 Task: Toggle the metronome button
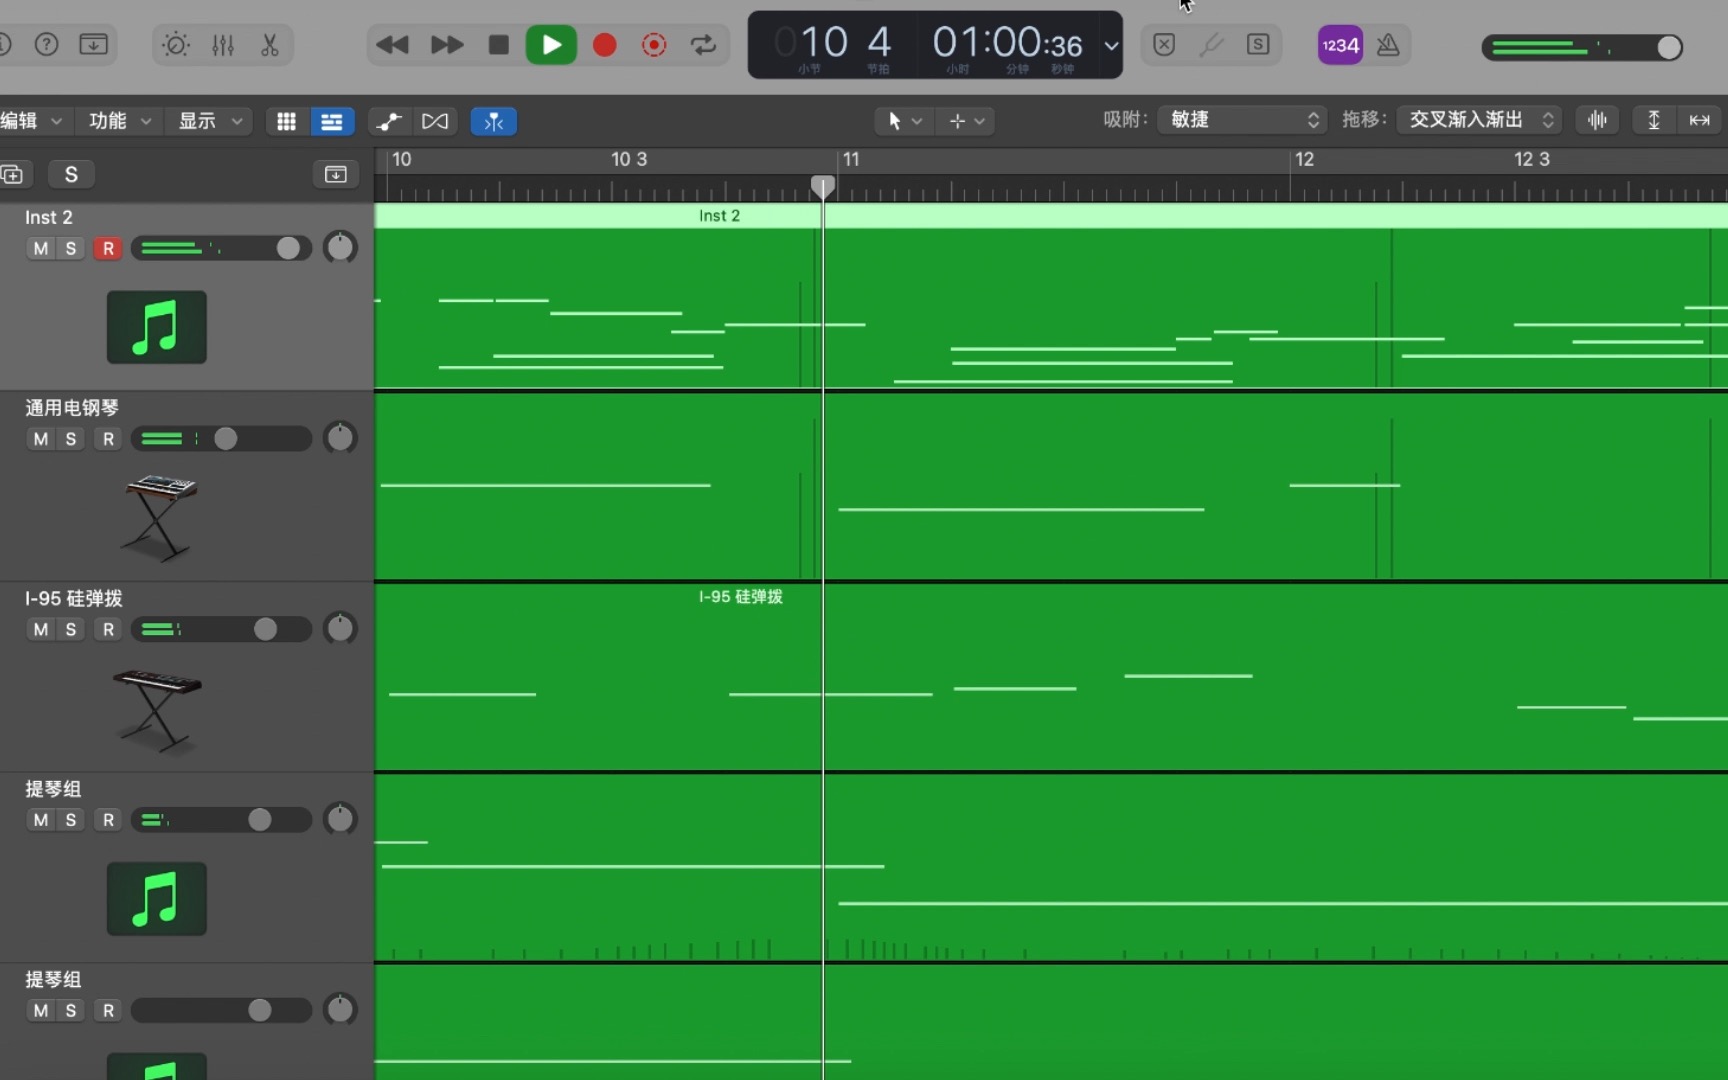(1388, 45)
